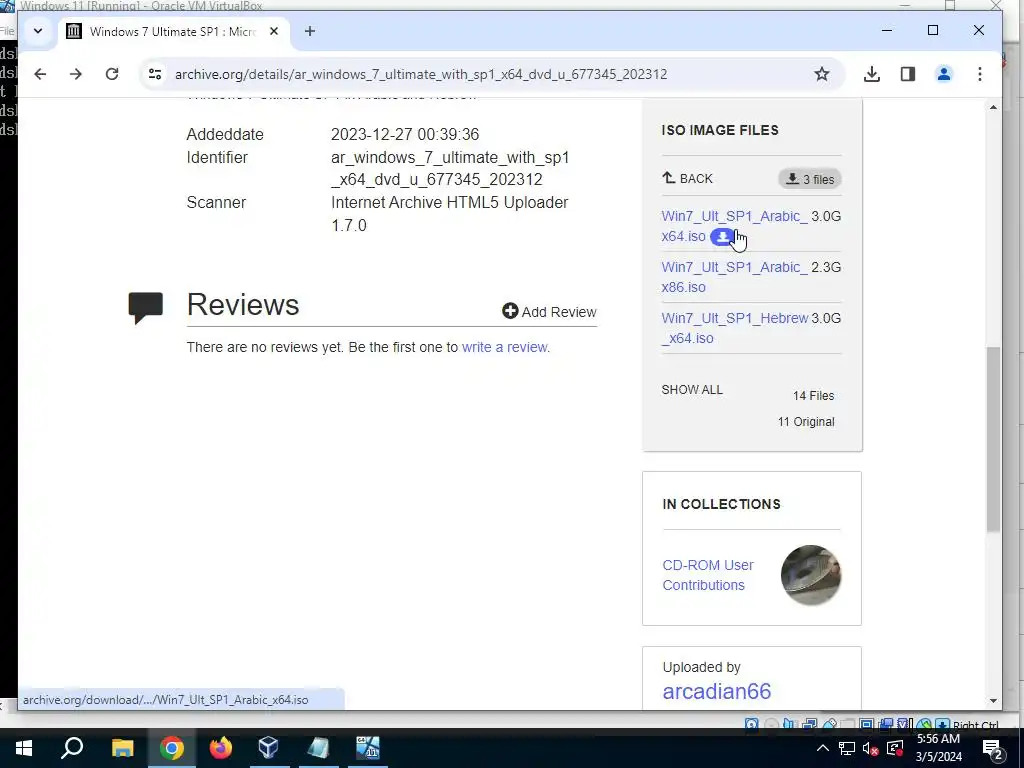Open Win7_Ult_SP1_Arabic_x86.iso link
This screenshot has width=1024, height=768.
coord(734,277)
